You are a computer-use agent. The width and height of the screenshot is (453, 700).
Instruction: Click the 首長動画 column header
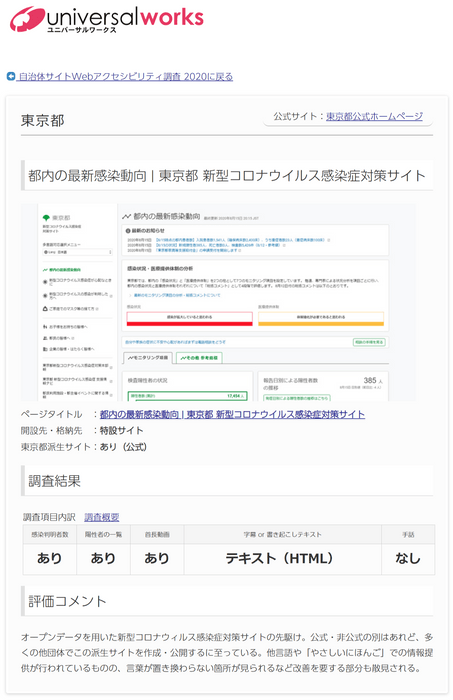click(157, 534)
